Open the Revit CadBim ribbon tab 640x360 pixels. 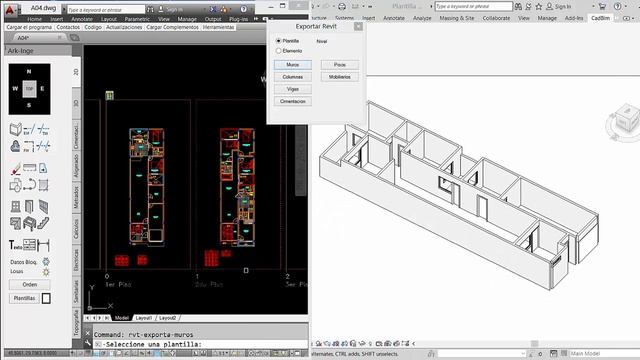pyautogui.click(x=600, y=18)
